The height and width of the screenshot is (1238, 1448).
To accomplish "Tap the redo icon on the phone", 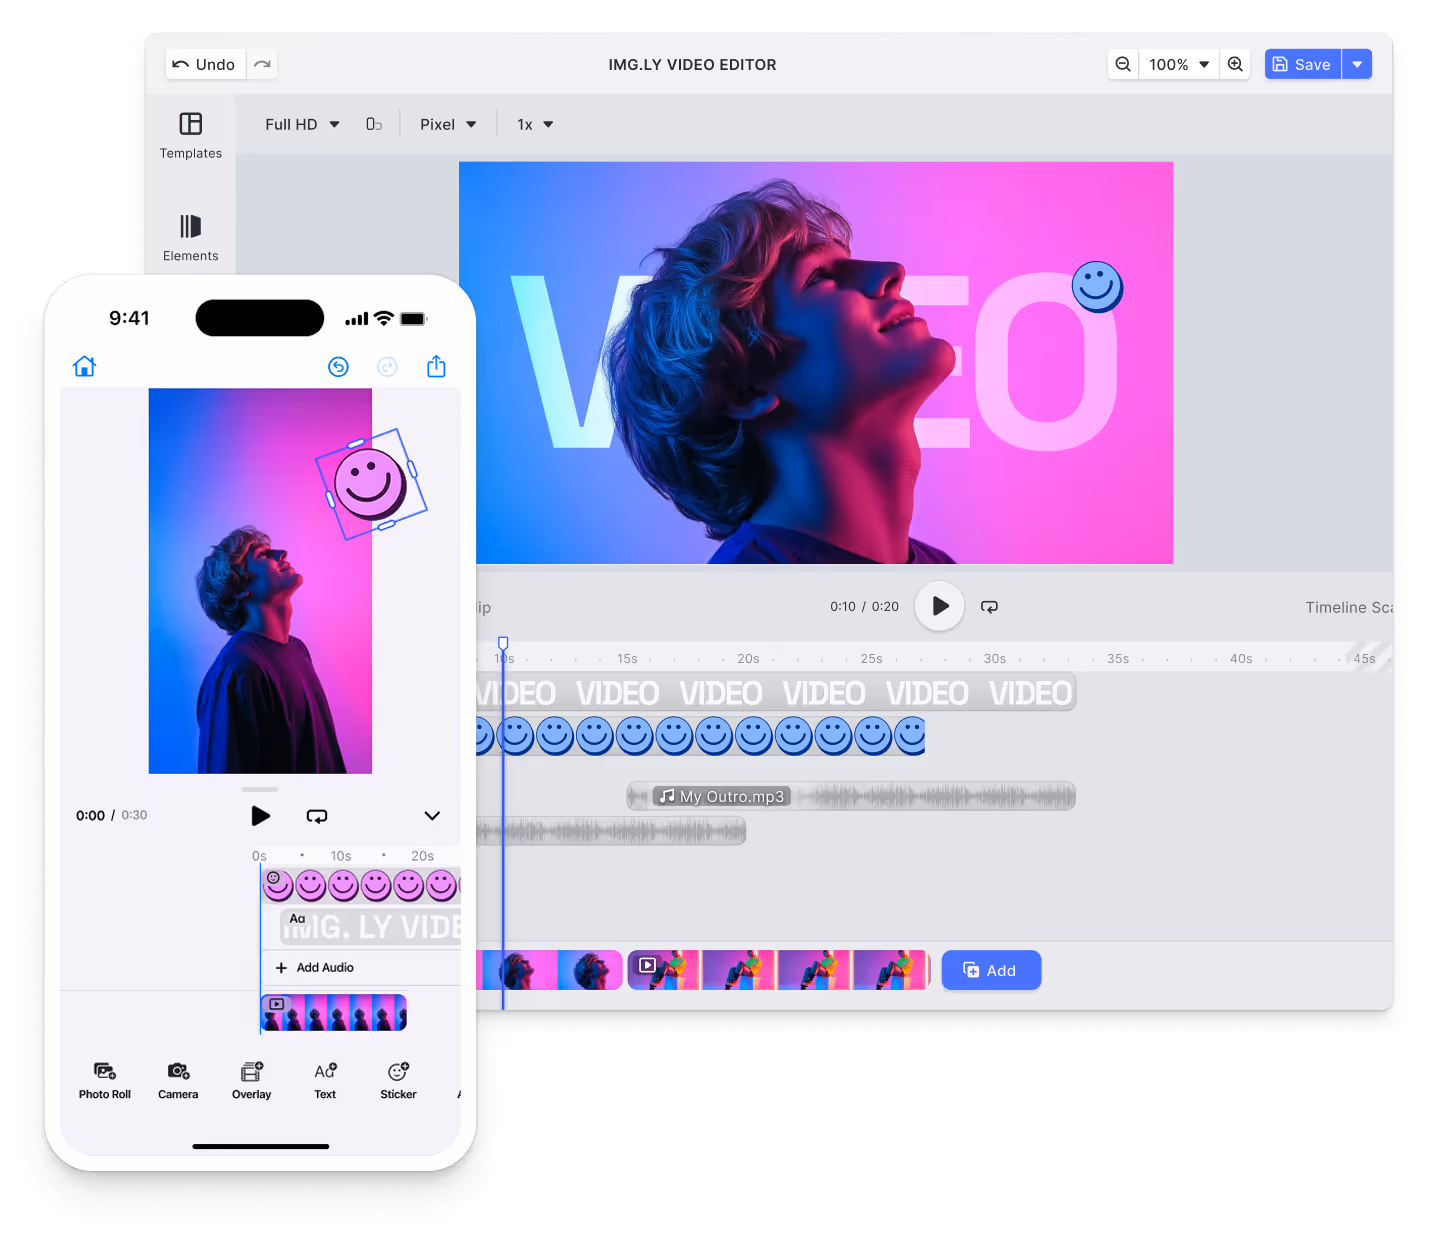I will [387, 367].
